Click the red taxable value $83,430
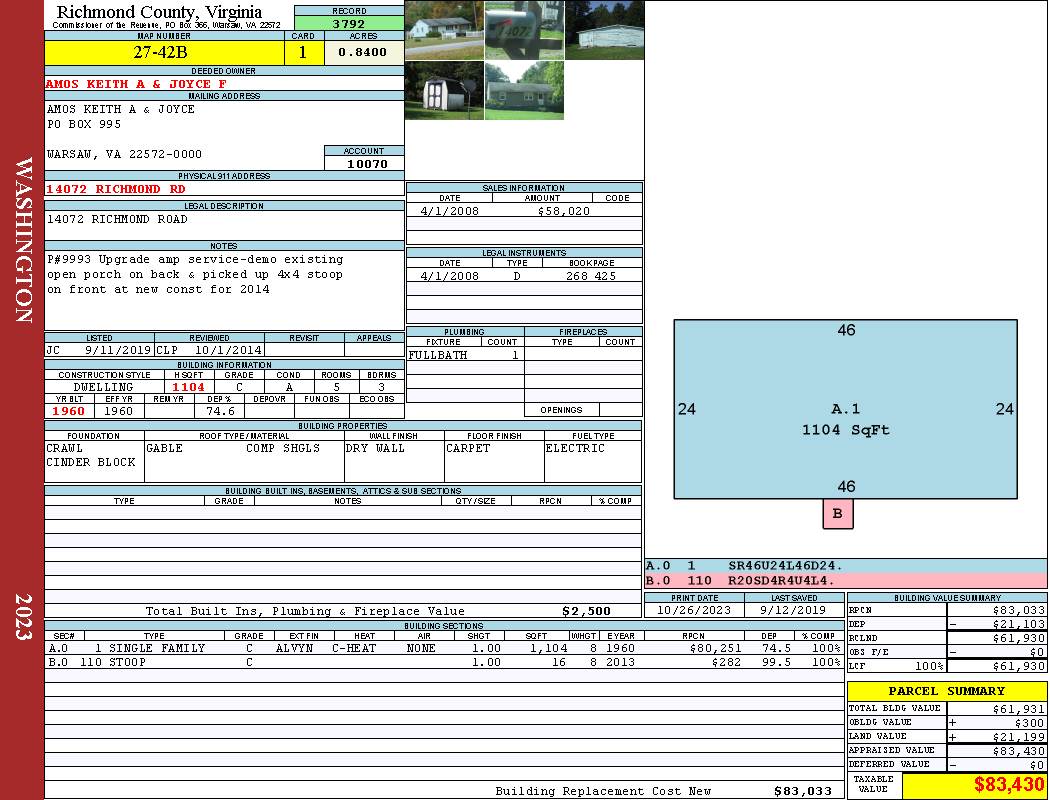Viewport: 1050px width, 800px height. pyautogui.click(x=974, y=786)
